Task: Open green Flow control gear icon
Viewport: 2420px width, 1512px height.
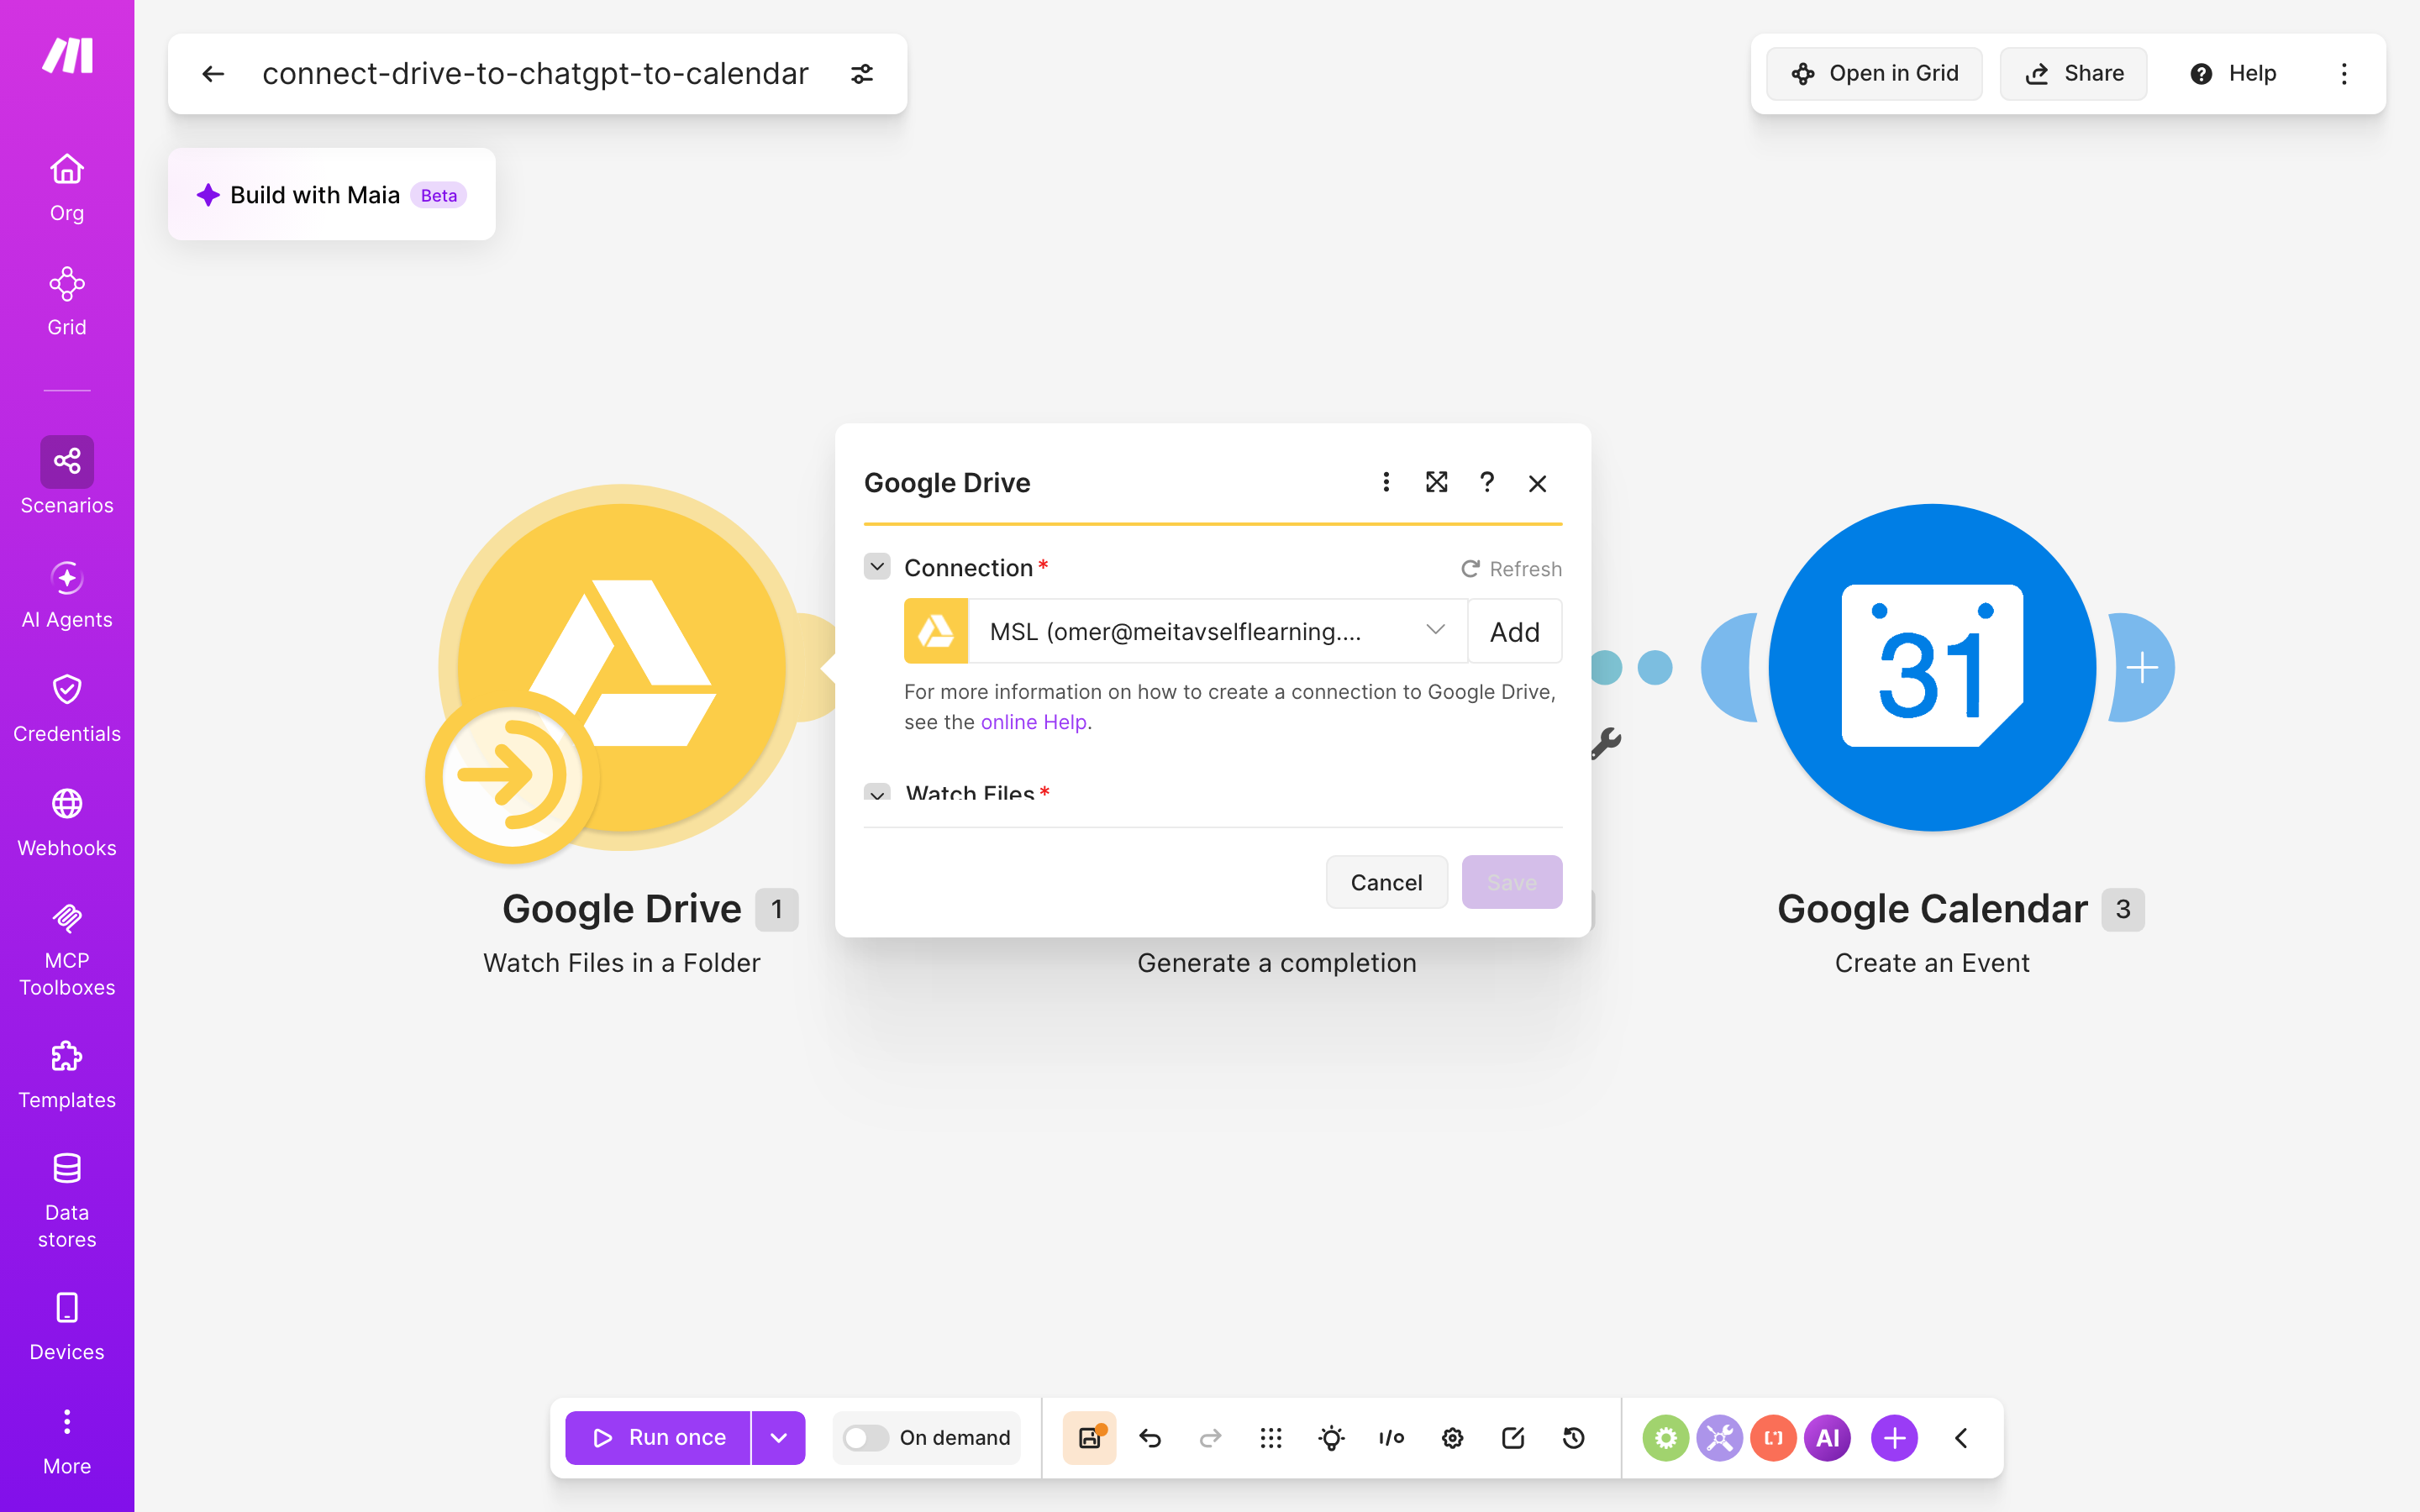Action: (1665, 1437)
